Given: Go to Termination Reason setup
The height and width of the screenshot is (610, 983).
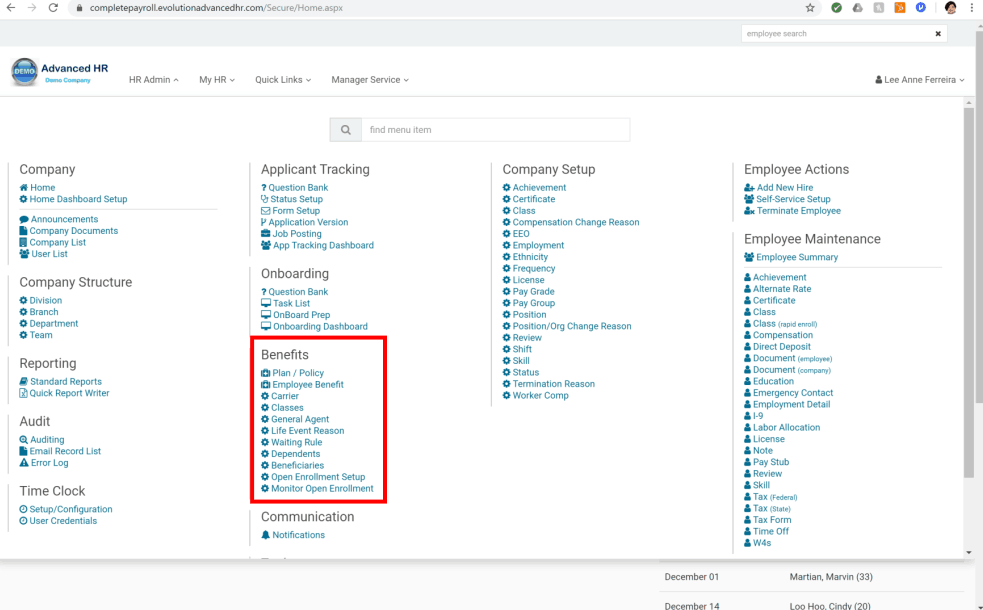Looking at the screenshot, I should [554, 384].
